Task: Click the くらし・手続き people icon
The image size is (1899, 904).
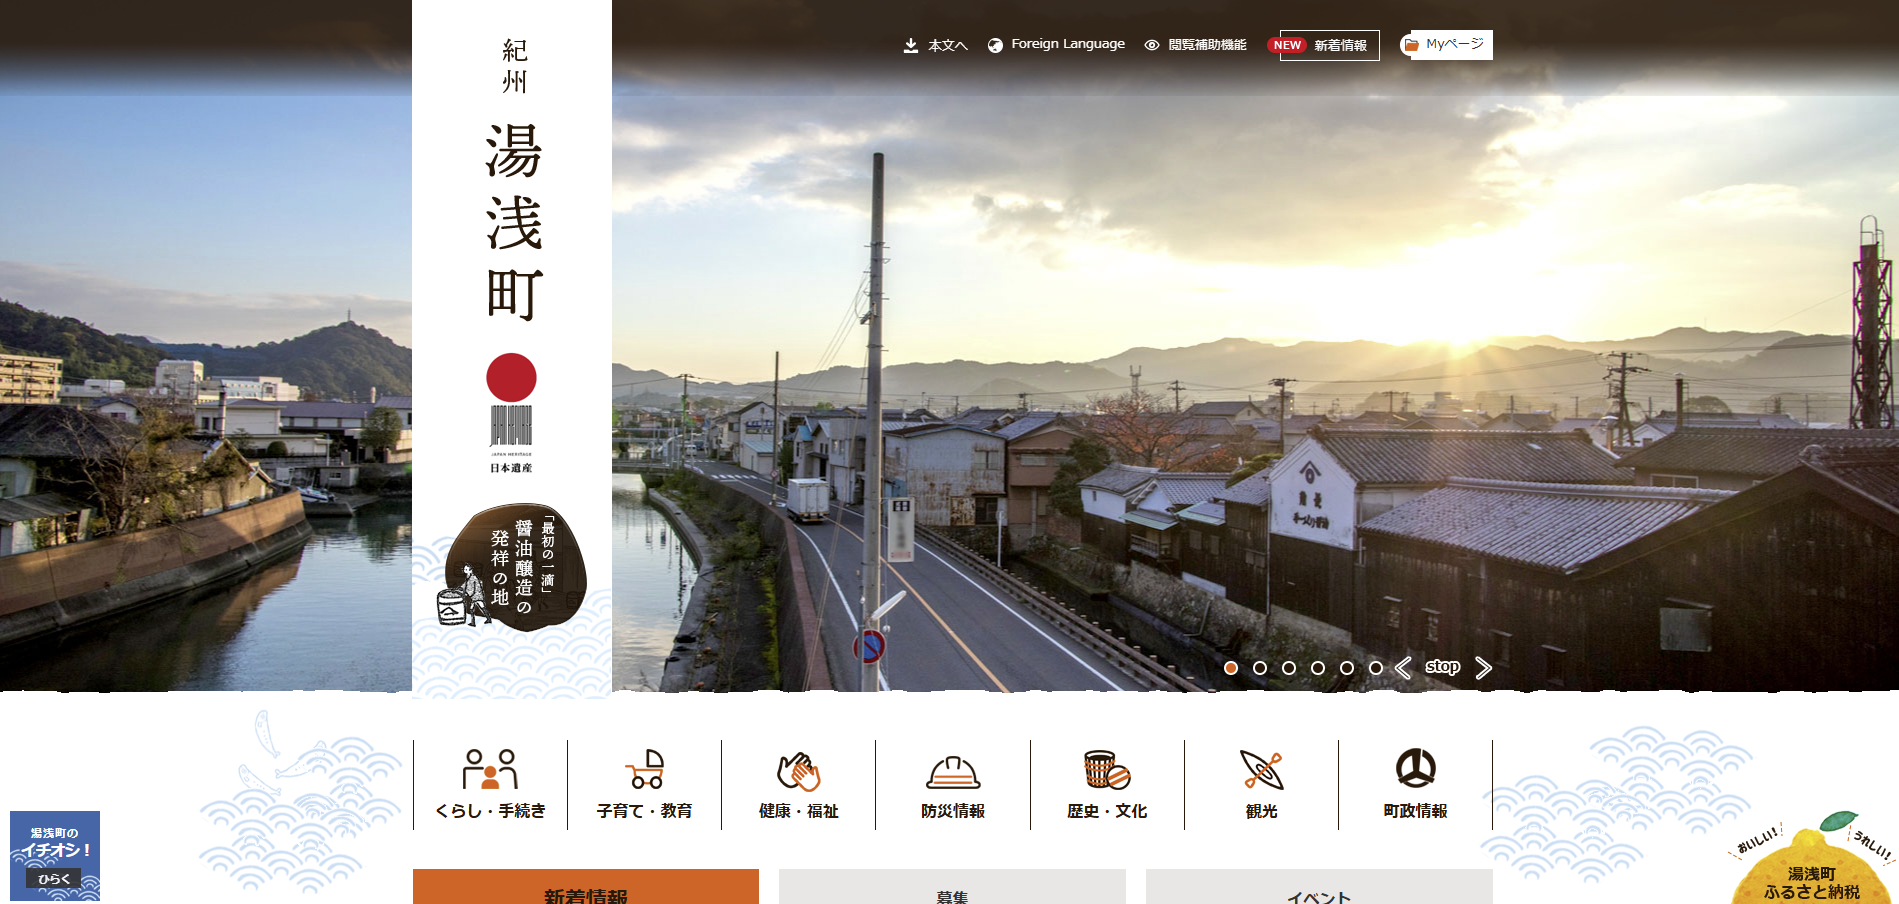Action: click(x=490, y=769)
